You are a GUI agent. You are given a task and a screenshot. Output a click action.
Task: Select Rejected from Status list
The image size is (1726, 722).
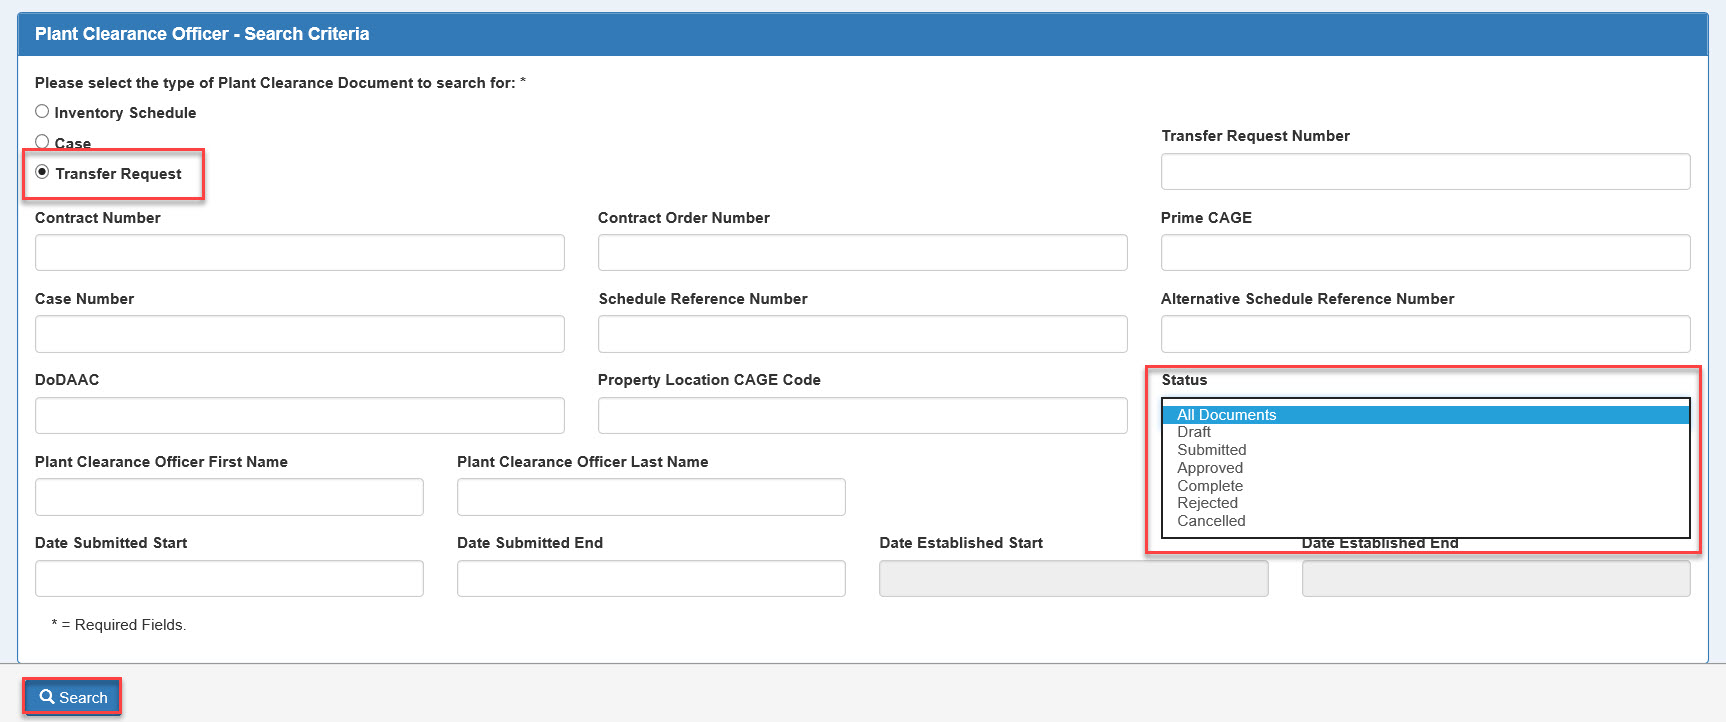[1207, 503]
